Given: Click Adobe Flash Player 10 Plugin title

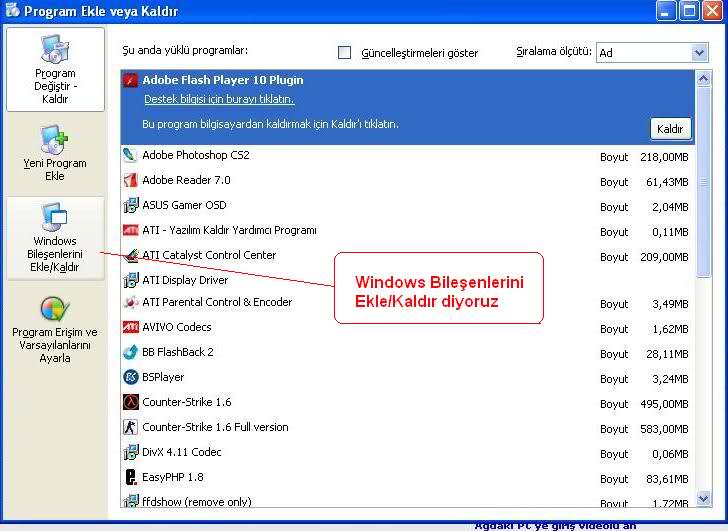Looking at the screenshot, I should click(223, 80).
